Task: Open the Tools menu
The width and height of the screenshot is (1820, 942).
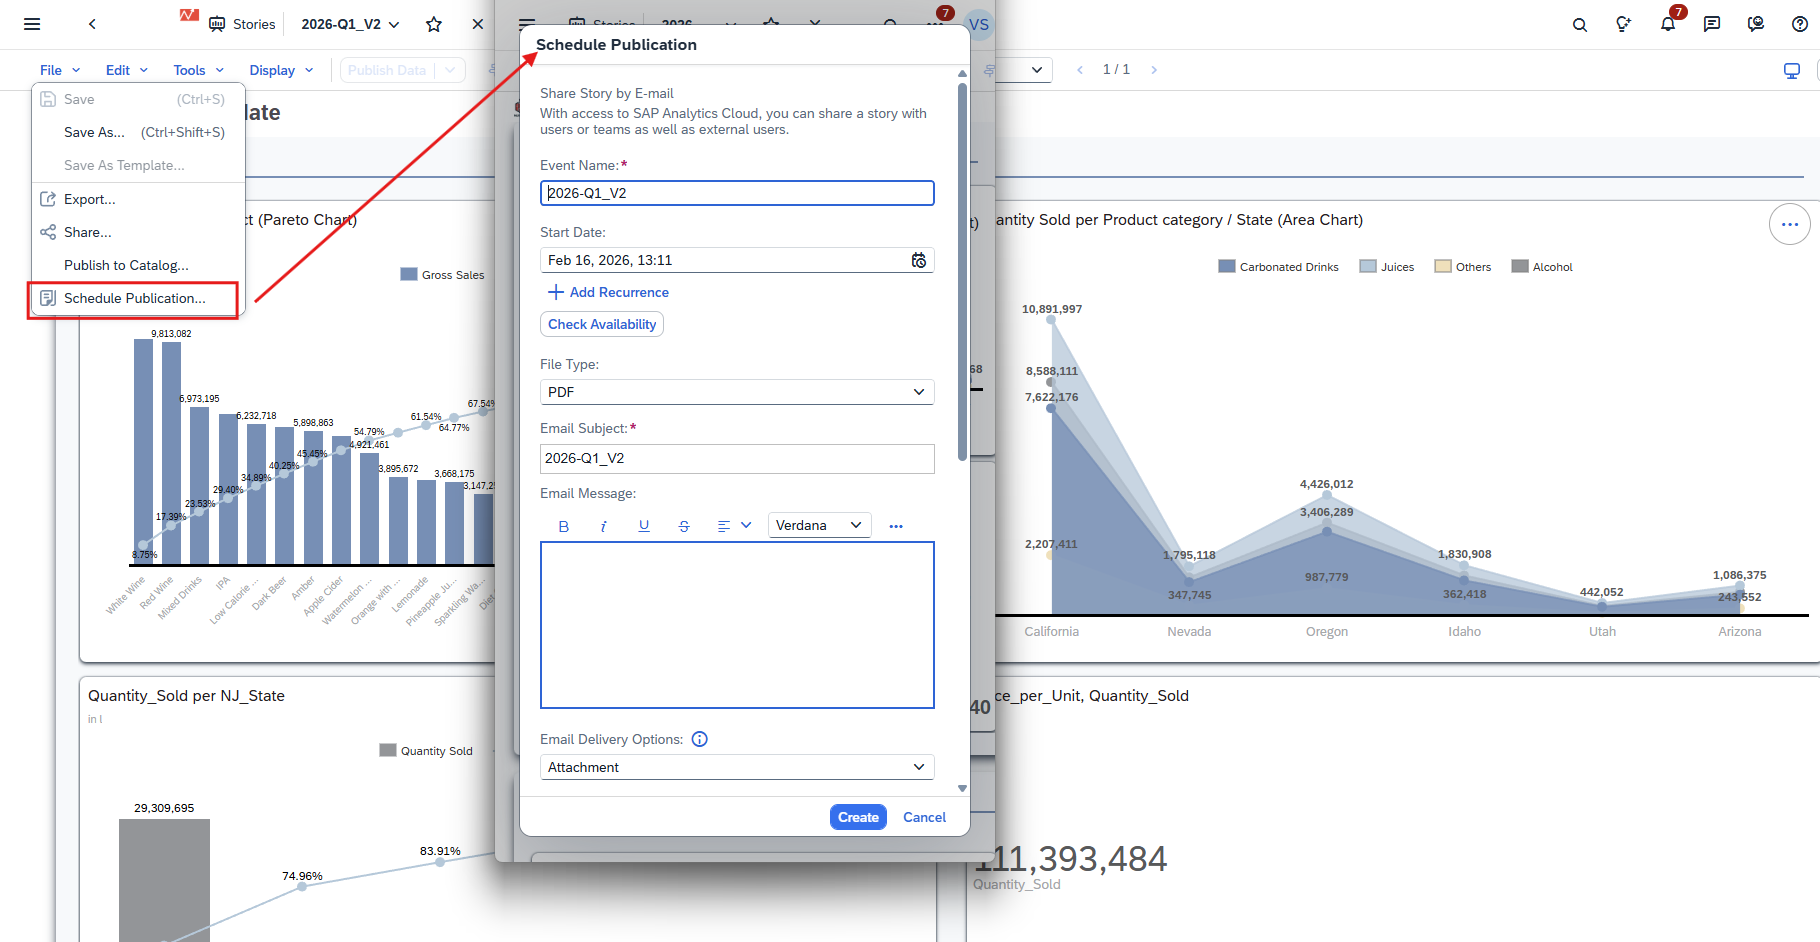Action: tap(199, 70)
